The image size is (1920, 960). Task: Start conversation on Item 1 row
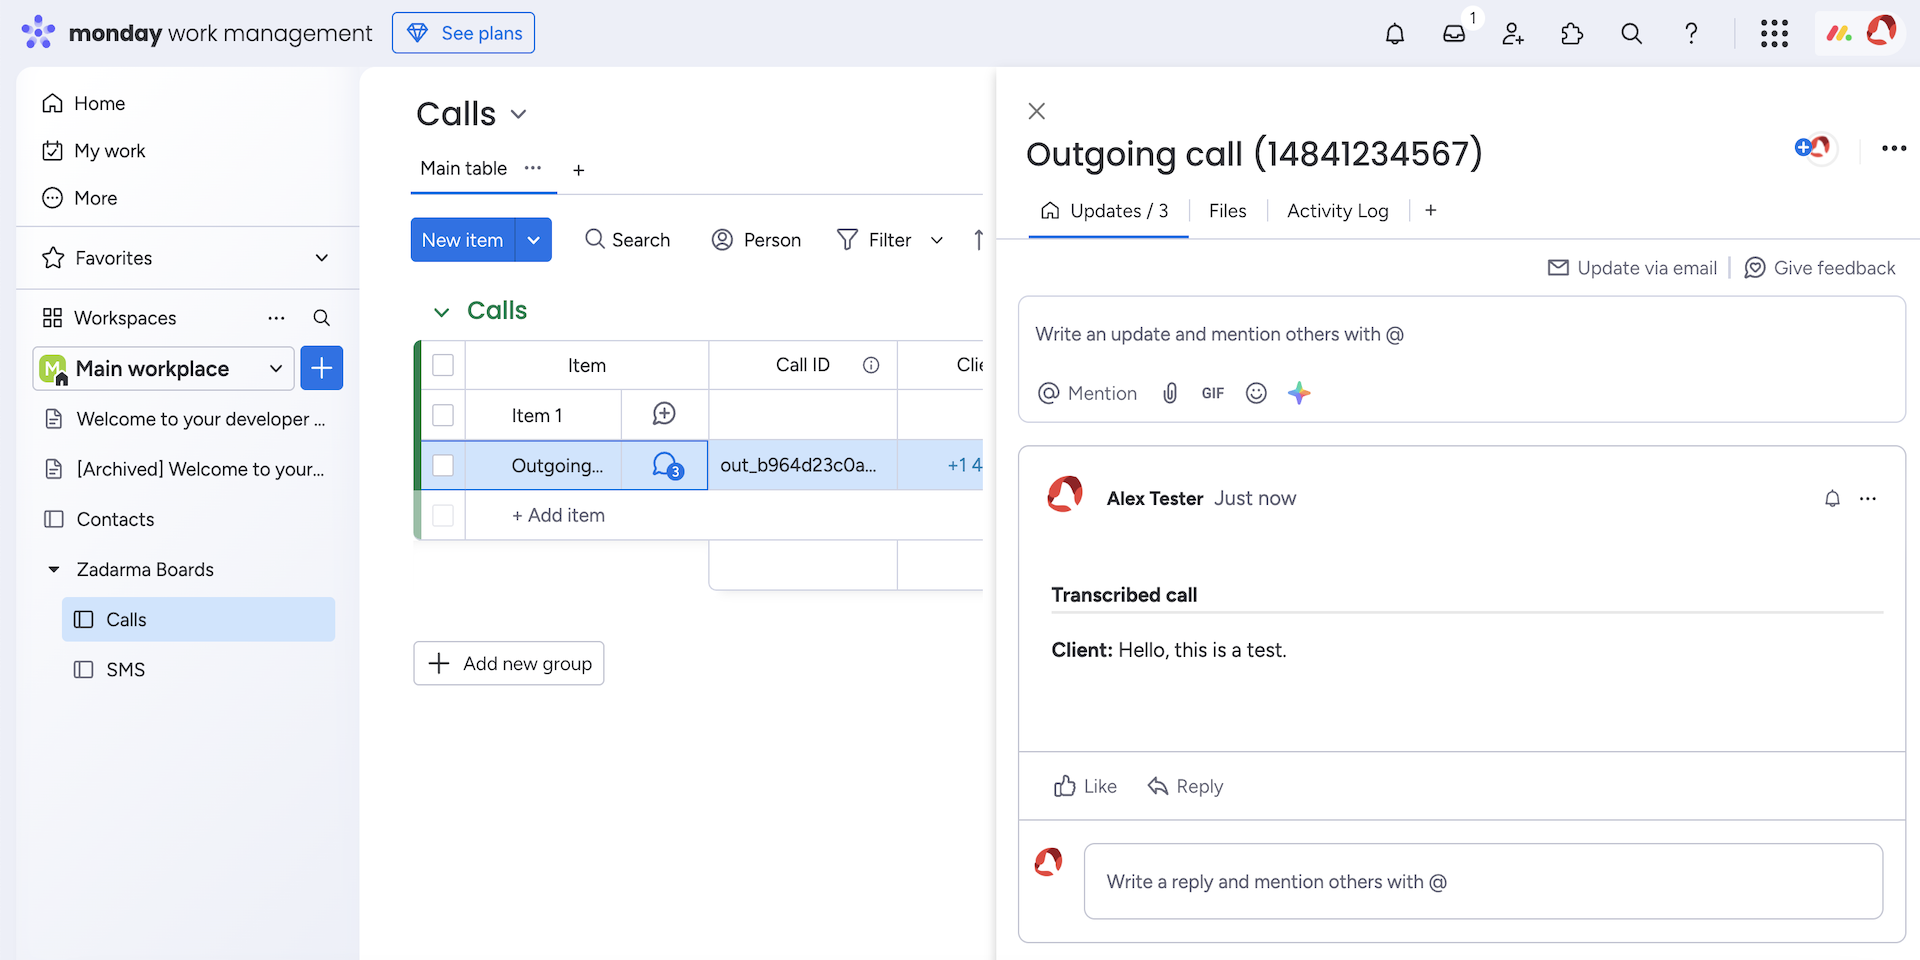point(664,414)
